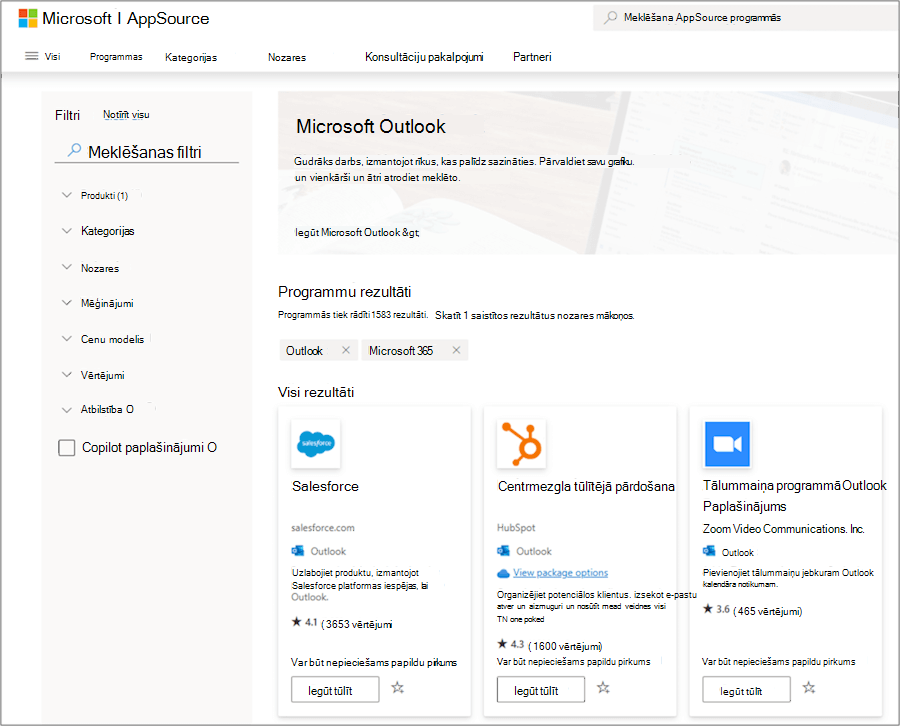The height and width of the screenshot is (726, 900).
Task: Open the Nozares top menu
Action: pos(287,57)
